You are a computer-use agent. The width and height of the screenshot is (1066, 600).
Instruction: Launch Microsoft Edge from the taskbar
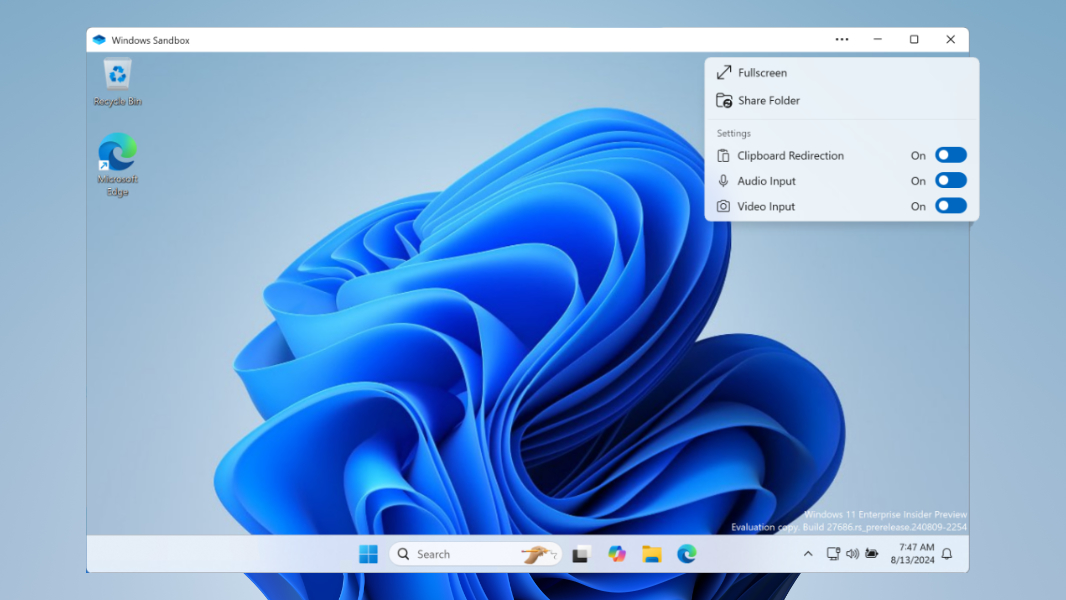point(687,554)
